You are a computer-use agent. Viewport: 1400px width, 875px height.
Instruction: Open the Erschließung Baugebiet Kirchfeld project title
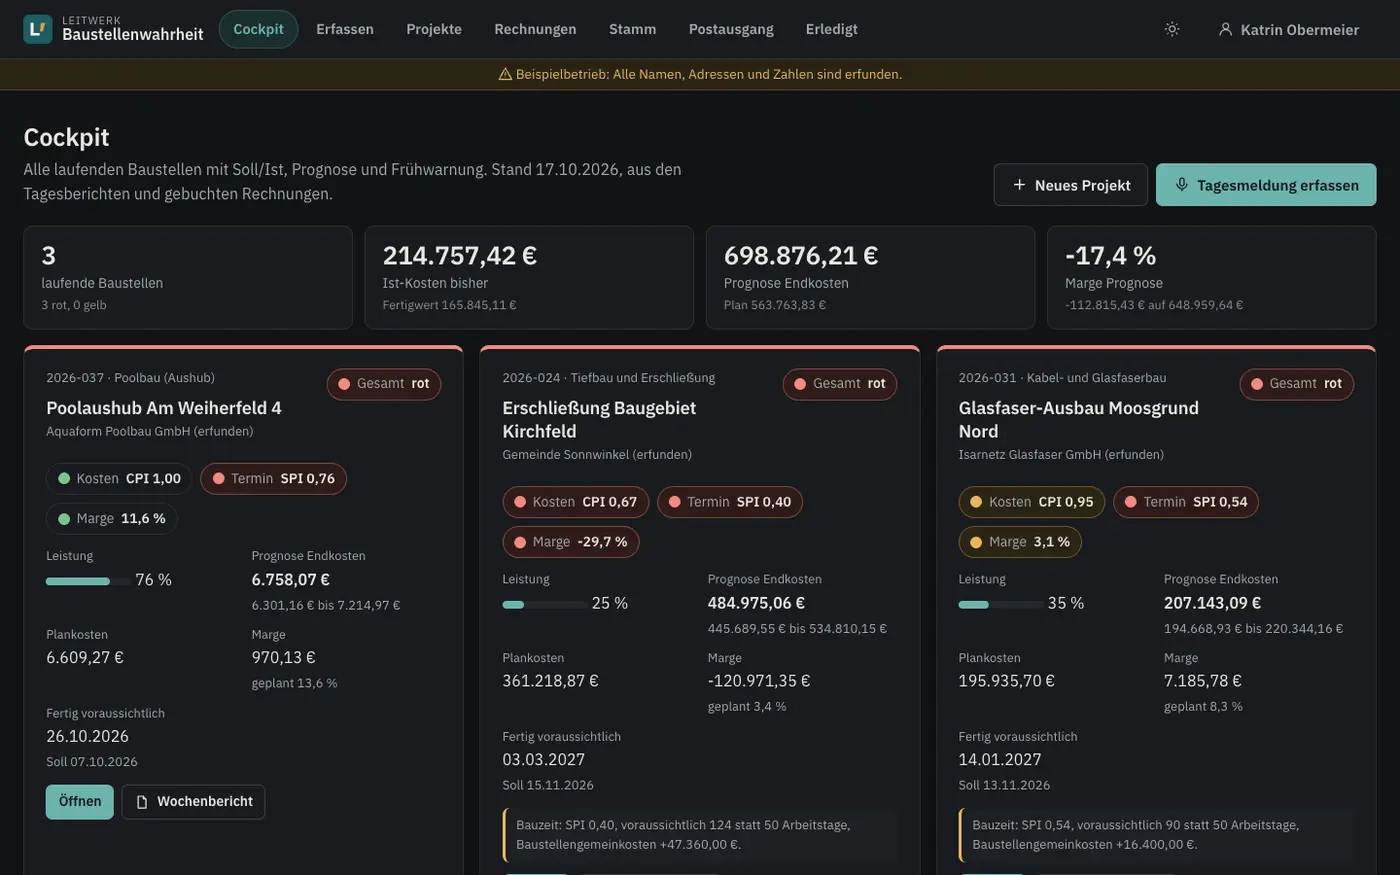point(599,420)
